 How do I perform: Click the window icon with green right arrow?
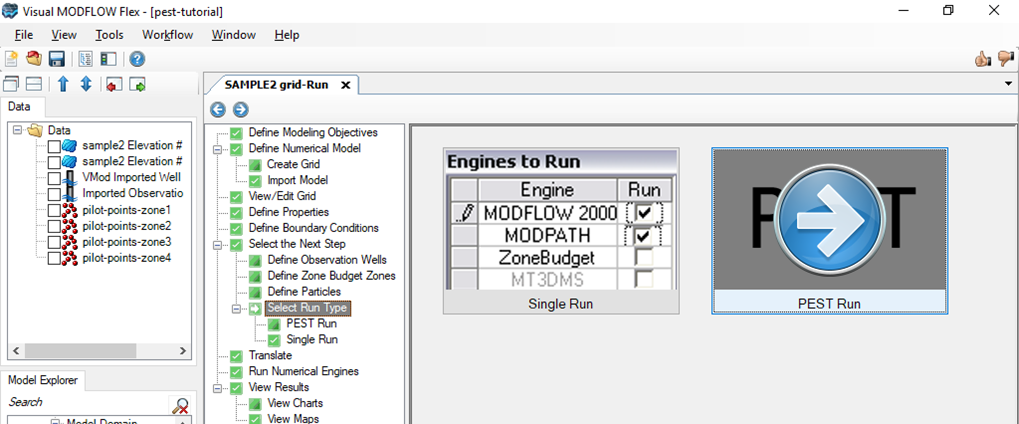coord(137,85)
